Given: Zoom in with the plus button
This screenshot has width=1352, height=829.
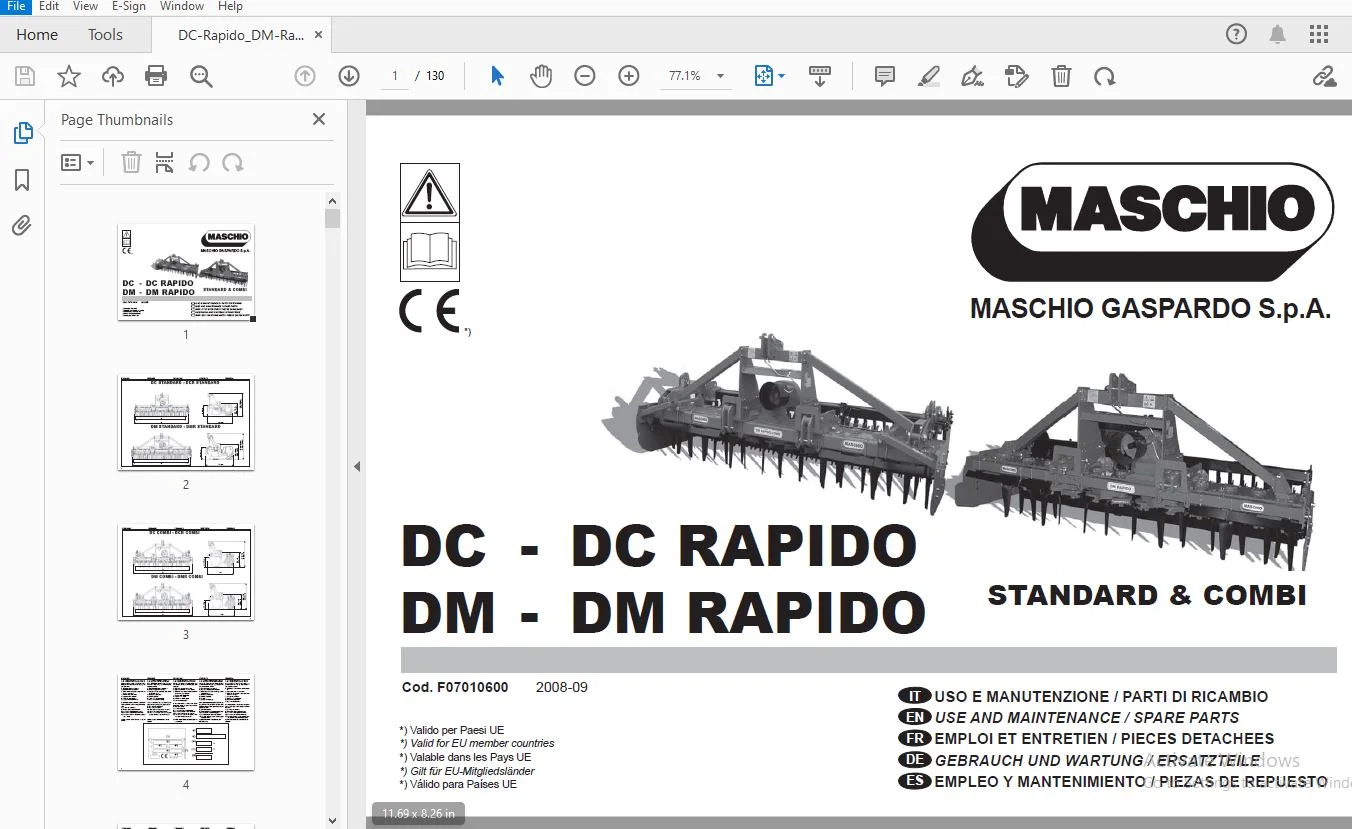Looking at the screenshot, I should point(629,76).
